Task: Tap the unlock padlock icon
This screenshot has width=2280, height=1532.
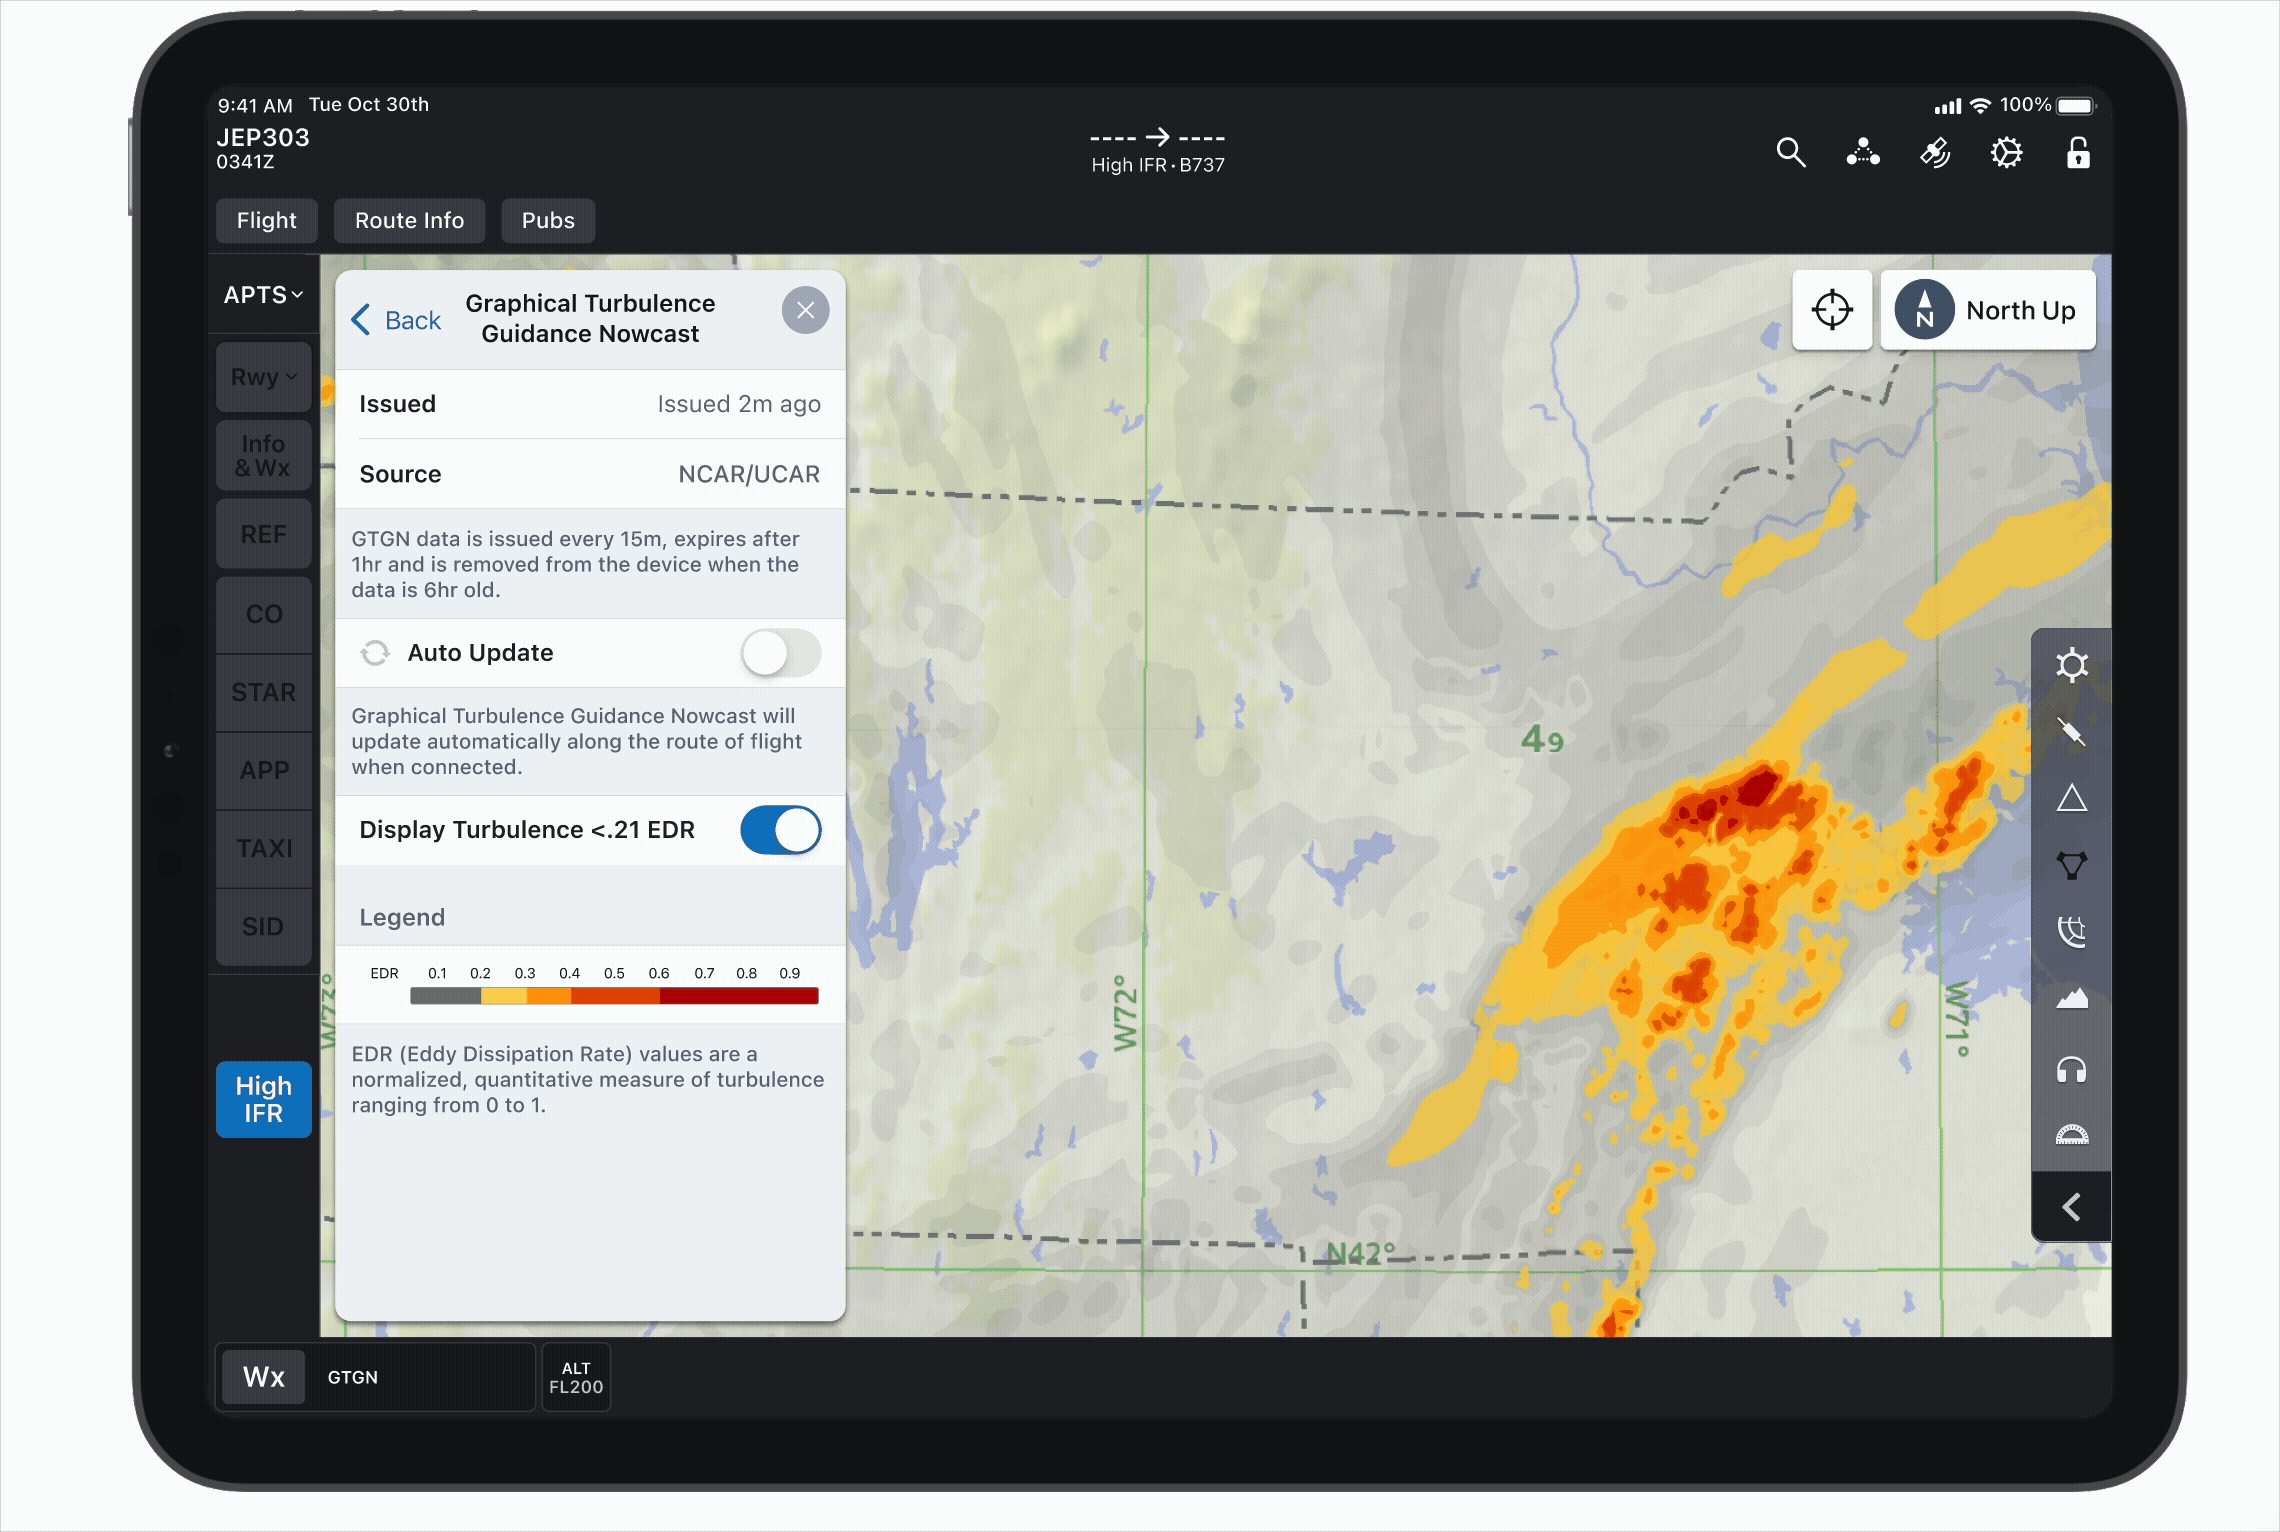Action: coord(2078,153)
